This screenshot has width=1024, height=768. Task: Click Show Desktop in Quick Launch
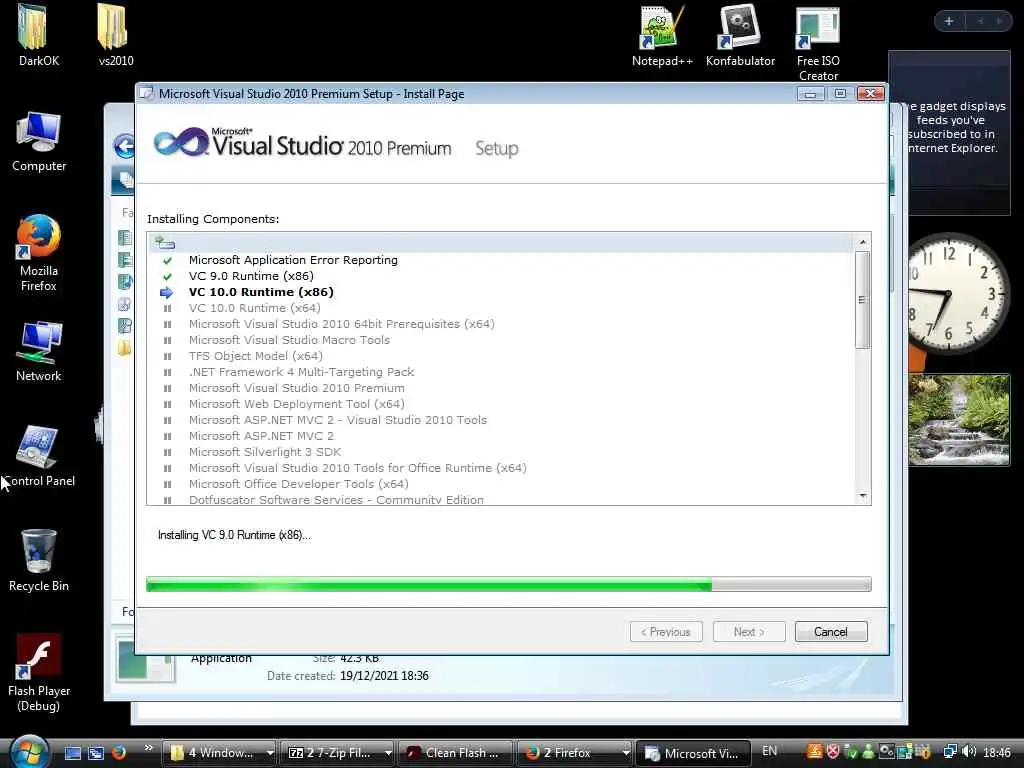72,753
